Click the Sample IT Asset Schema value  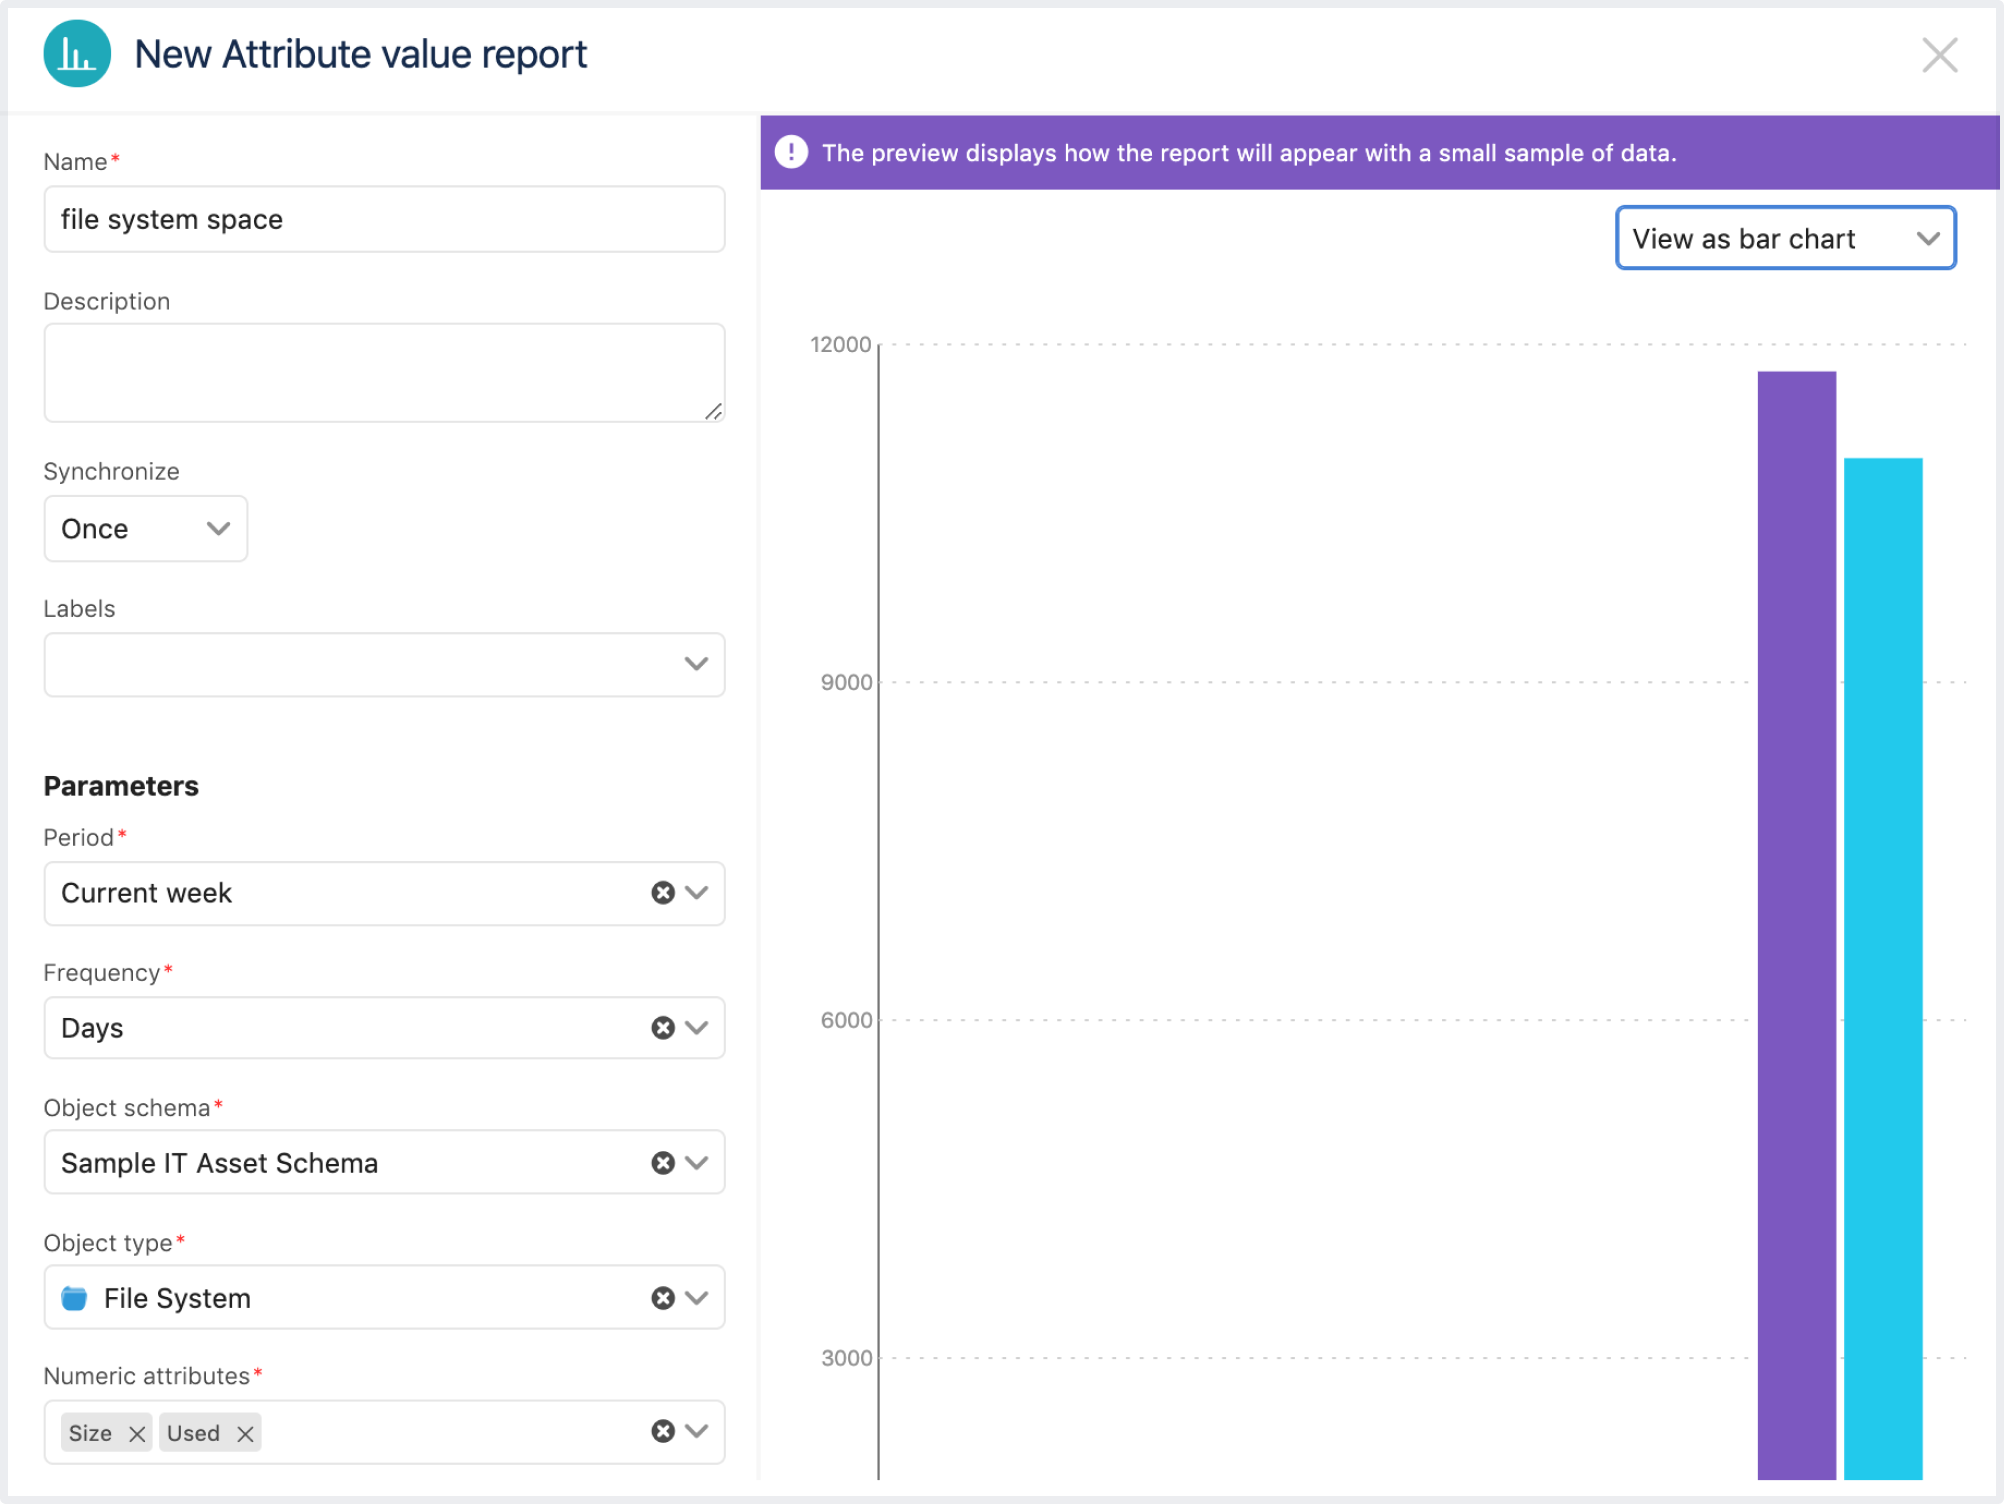click(x=220, y=1164)
